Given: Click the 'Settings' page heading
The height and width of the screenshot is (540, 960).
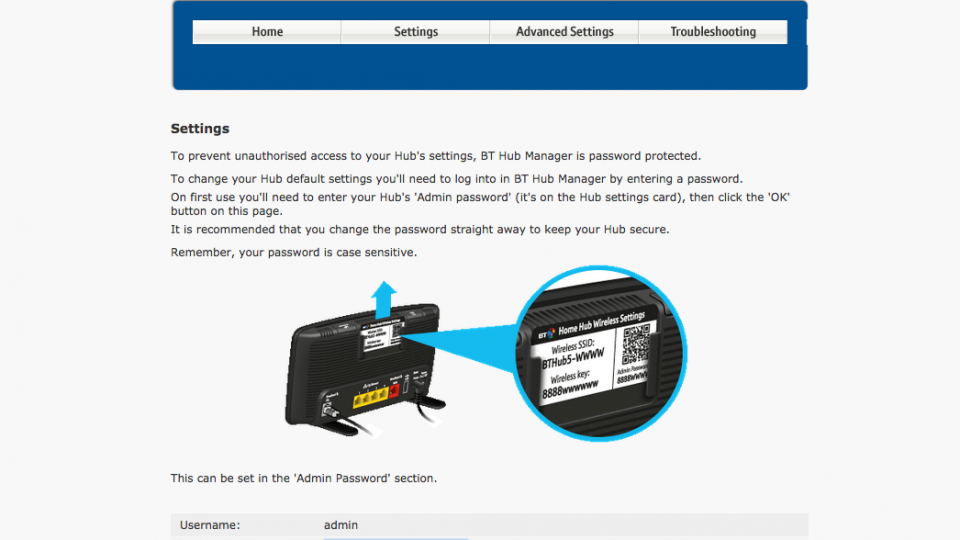Looking at the screenshot, I should (x=200, y=129).
